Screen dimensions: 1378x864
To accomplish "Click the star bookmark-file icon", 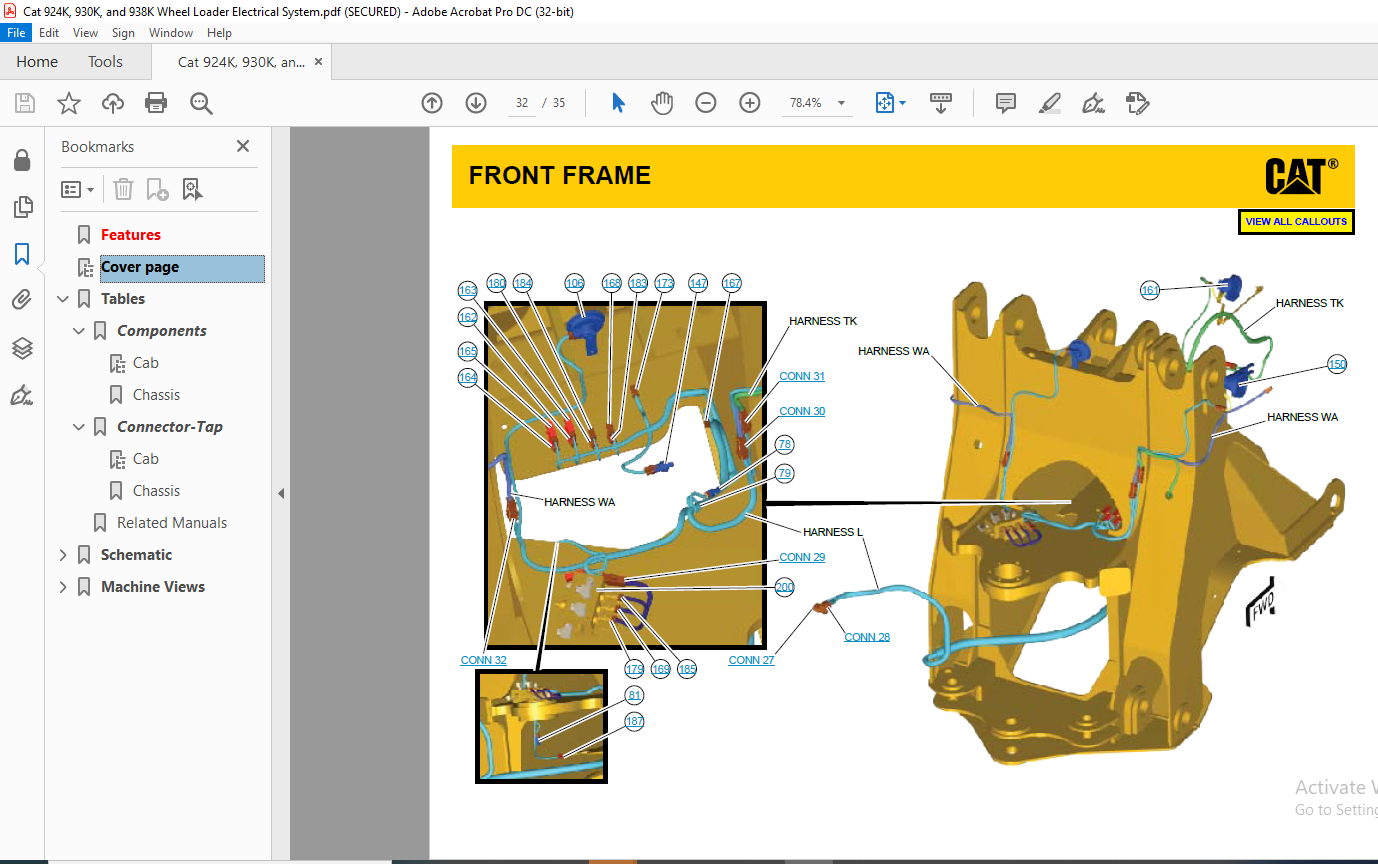I will tap(68, 103).
